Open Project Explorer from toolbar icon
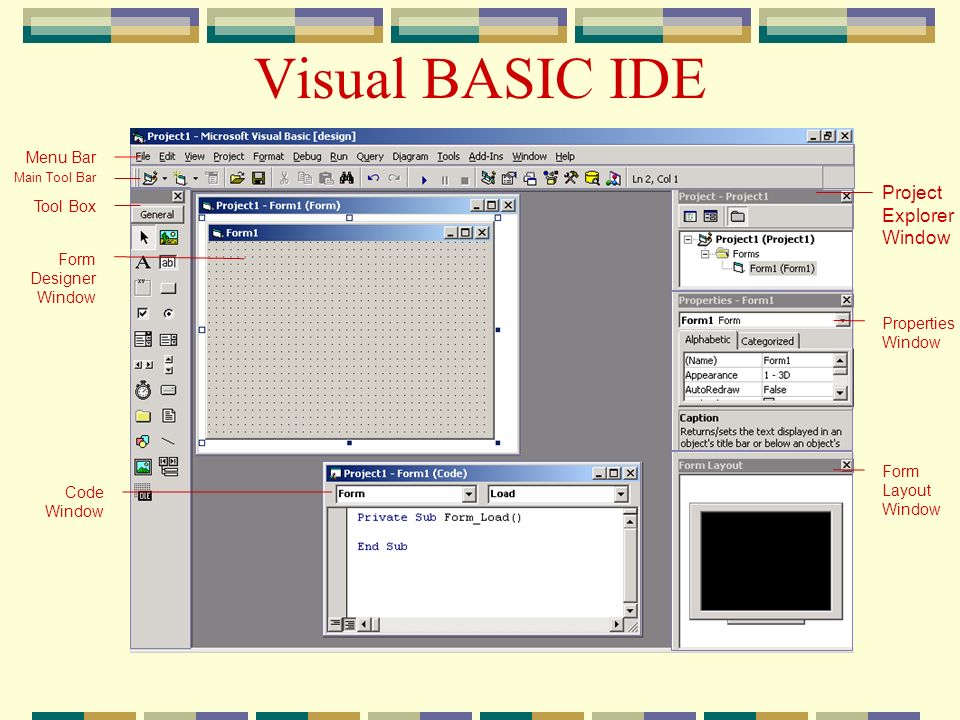The width and height of the screenshot is (960, 720). coord(488,178)
